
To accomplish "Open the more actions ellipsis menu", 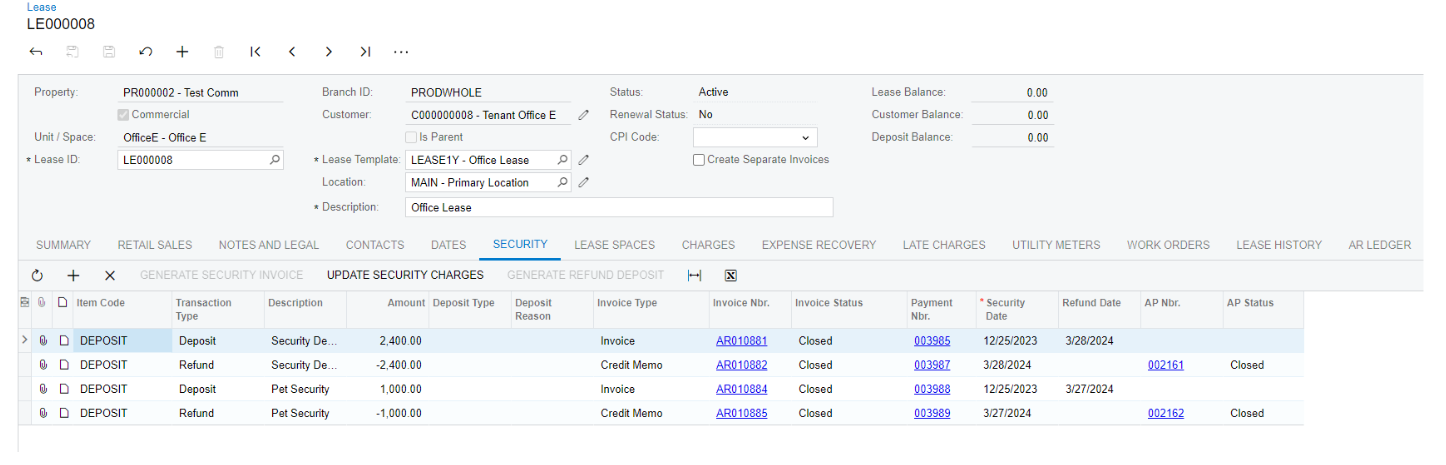I will [x=401, y=52].
